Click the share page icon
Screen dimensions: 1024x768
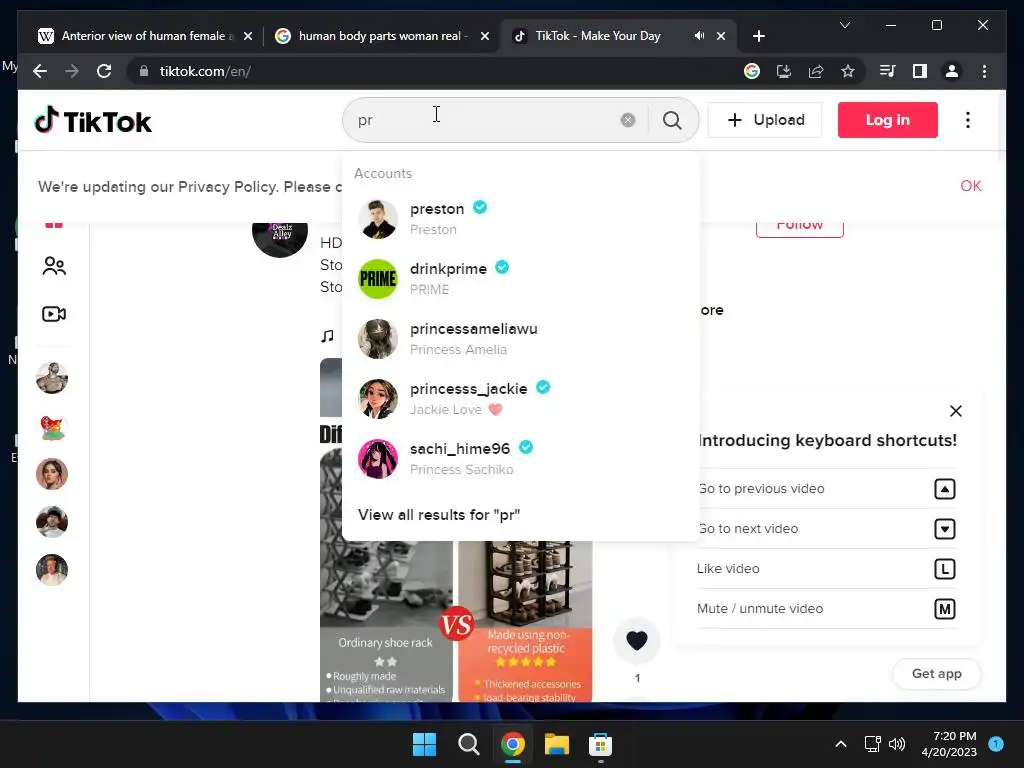pos(816,71)
